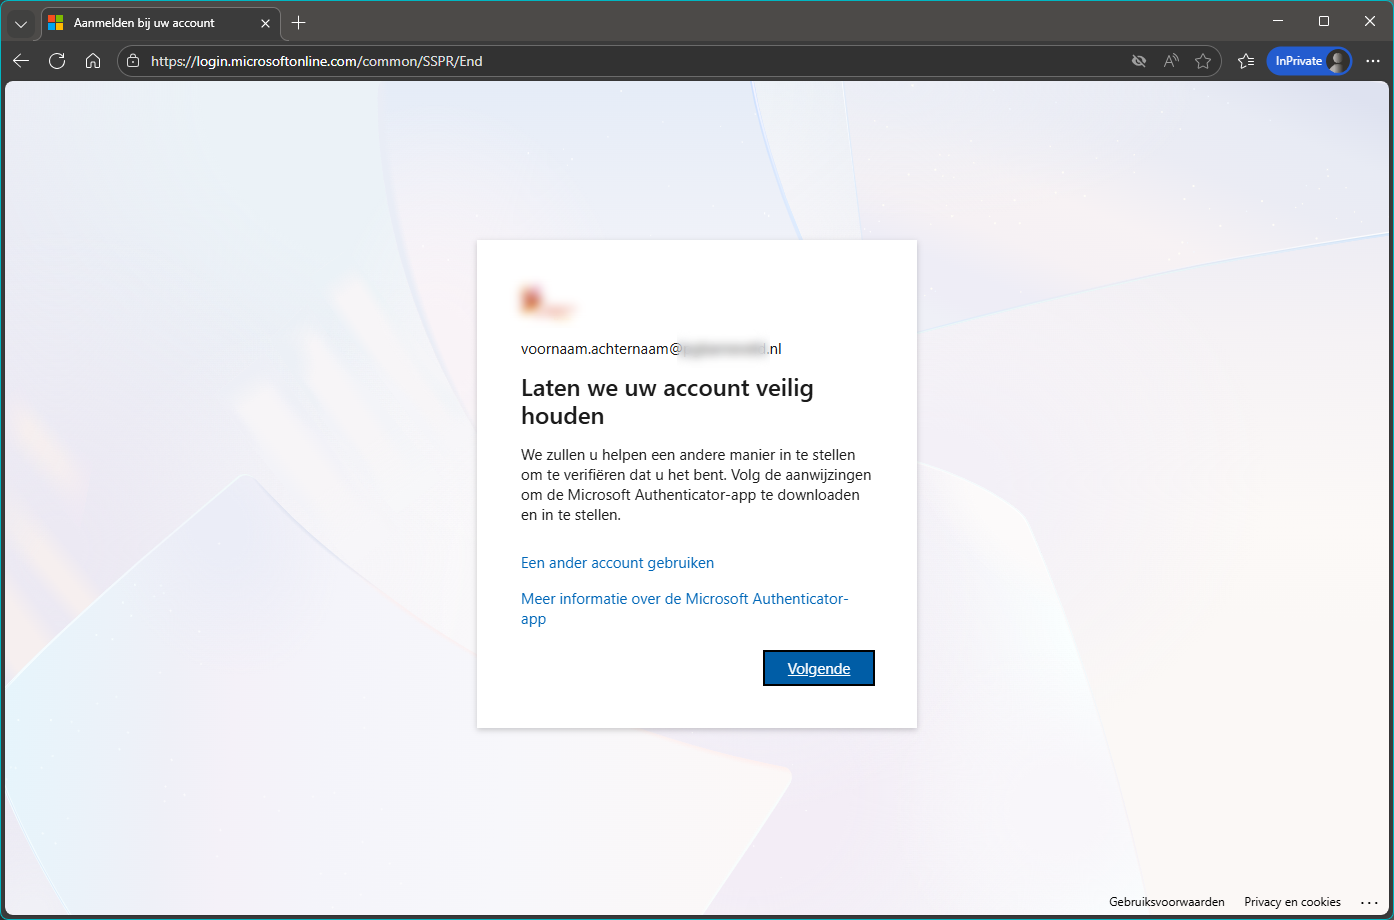Open the Favorites list icon
This screenshot has width=1394, height=920.
[x=1246, y=61]
